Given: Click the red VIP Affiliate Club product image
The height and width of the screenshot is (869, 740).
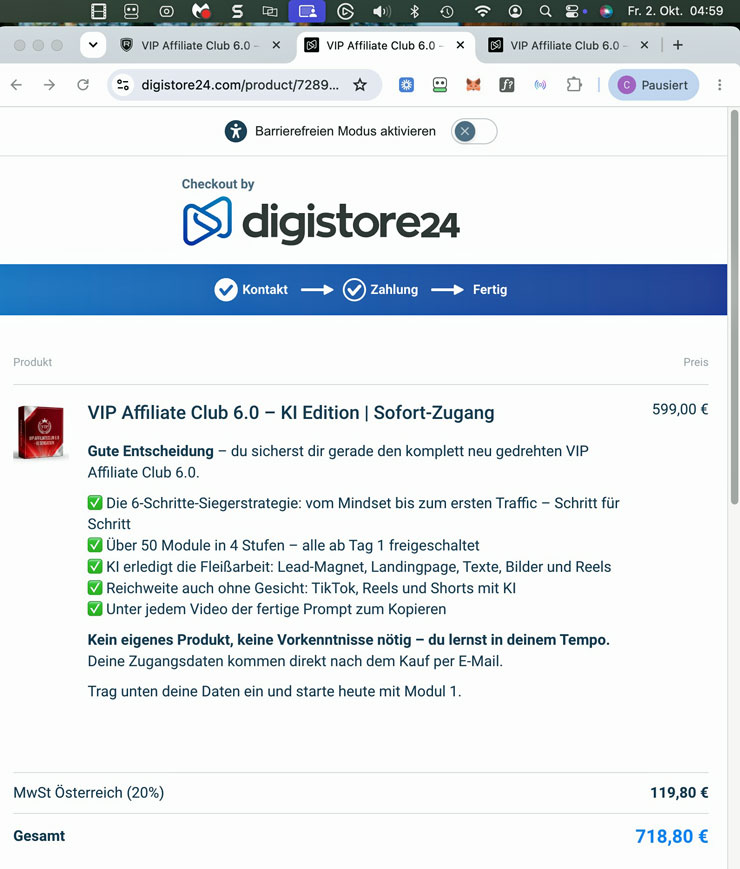Looking at the screenshot, I should point(40,432).
